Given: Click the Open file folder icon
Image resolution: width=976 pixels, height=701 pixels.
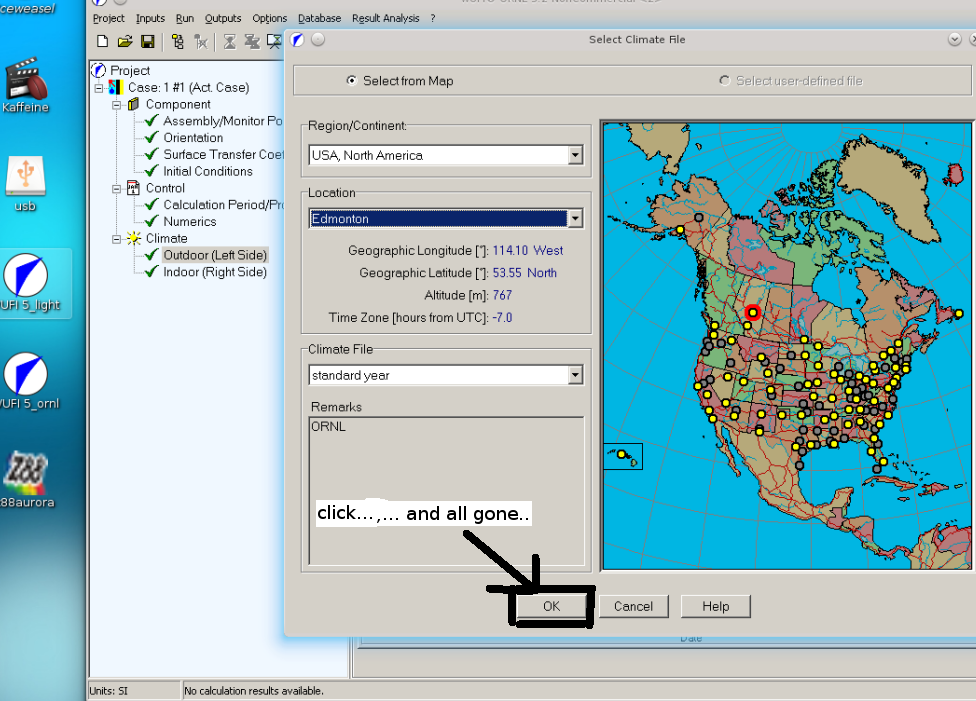Looking at the screenshot, I should (x=125, y=41).
